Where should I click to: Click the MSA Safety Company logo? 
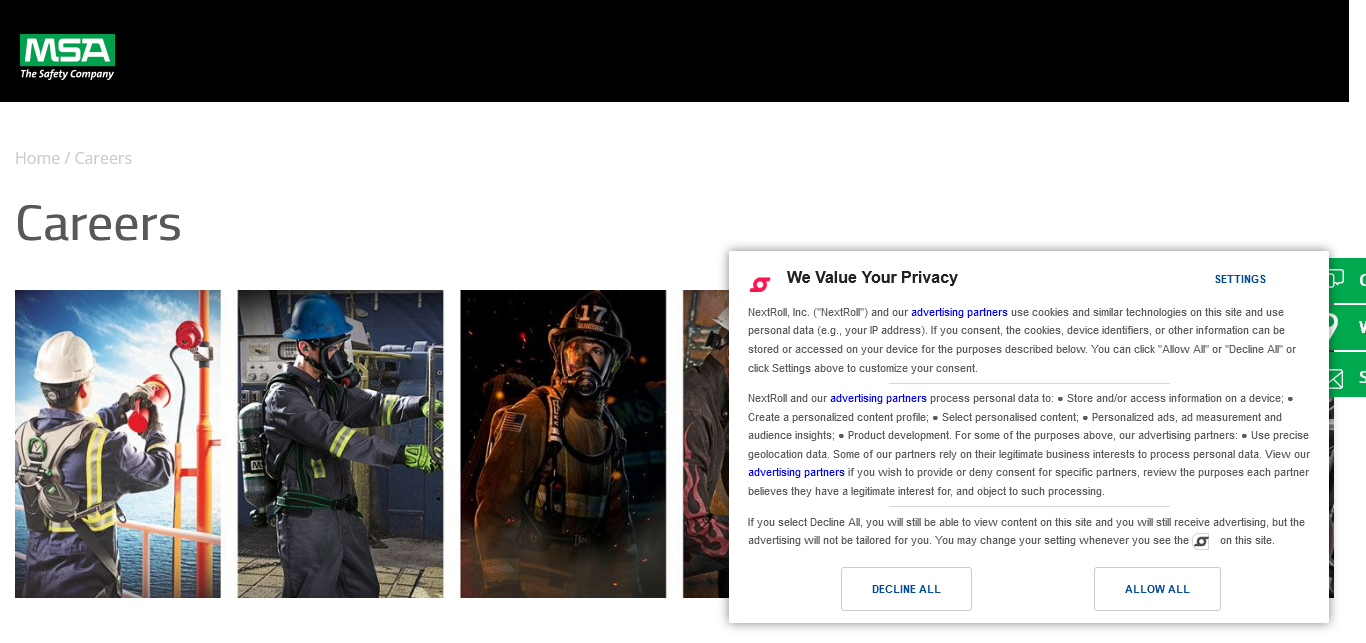point(67,57)
